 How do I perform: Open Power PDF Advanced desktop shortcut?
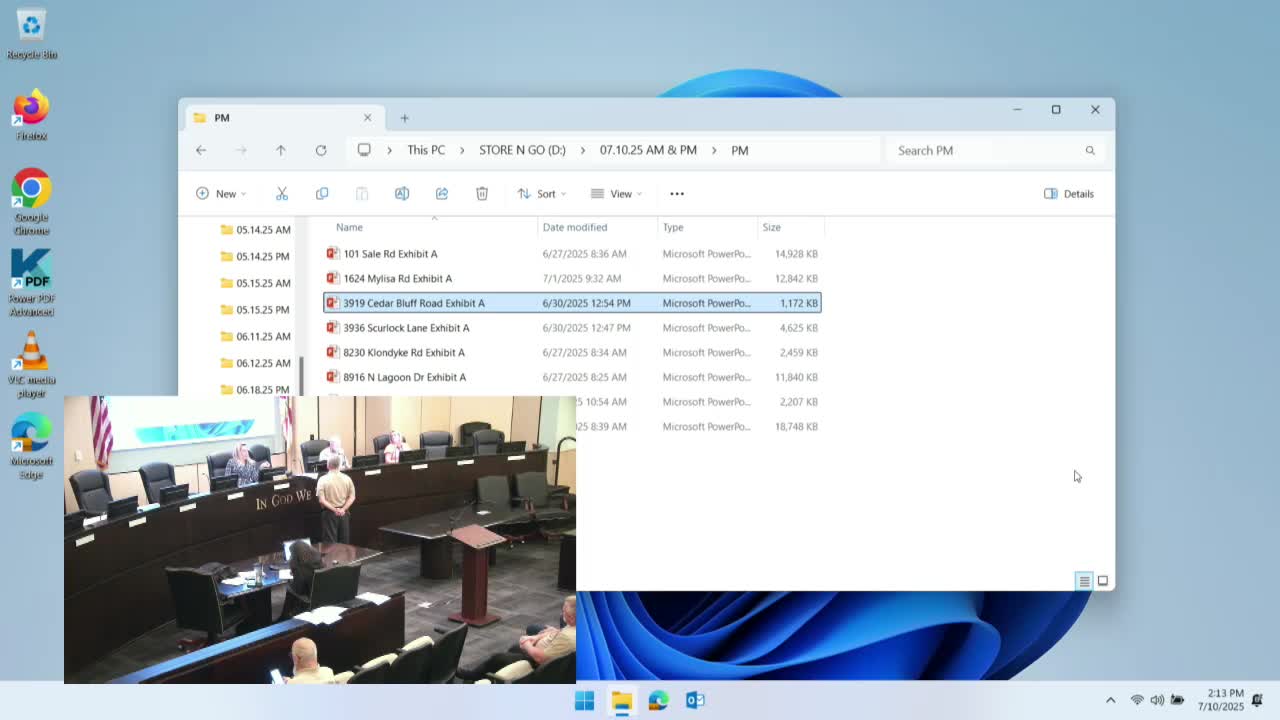(x=31, y=283)
